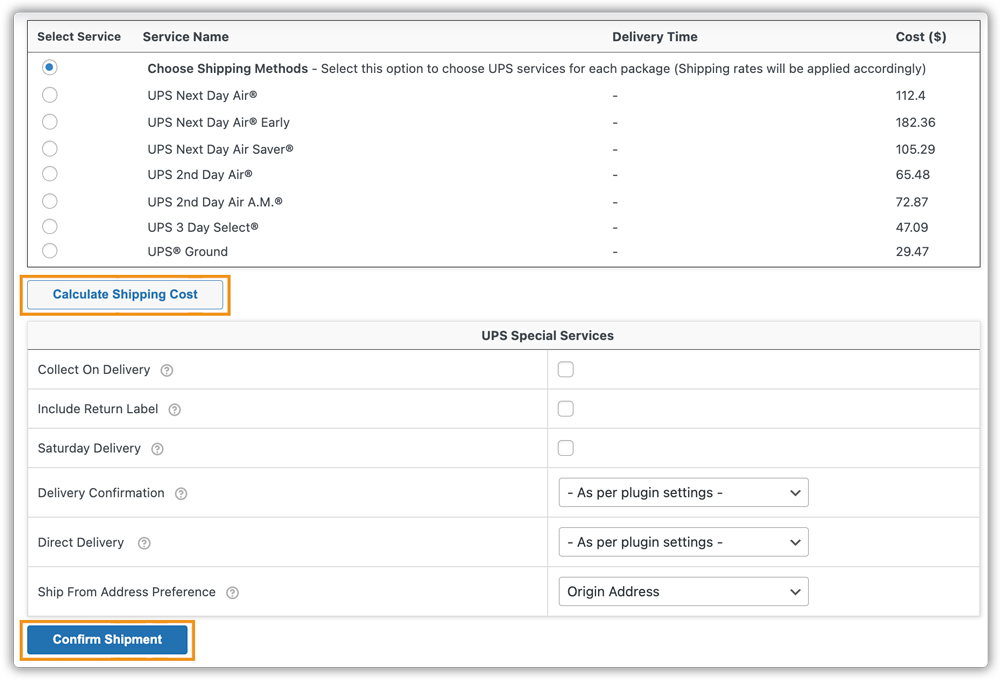Show help icon beside Include Return Label
The image size is (1000, 680).
coord(174,410)
